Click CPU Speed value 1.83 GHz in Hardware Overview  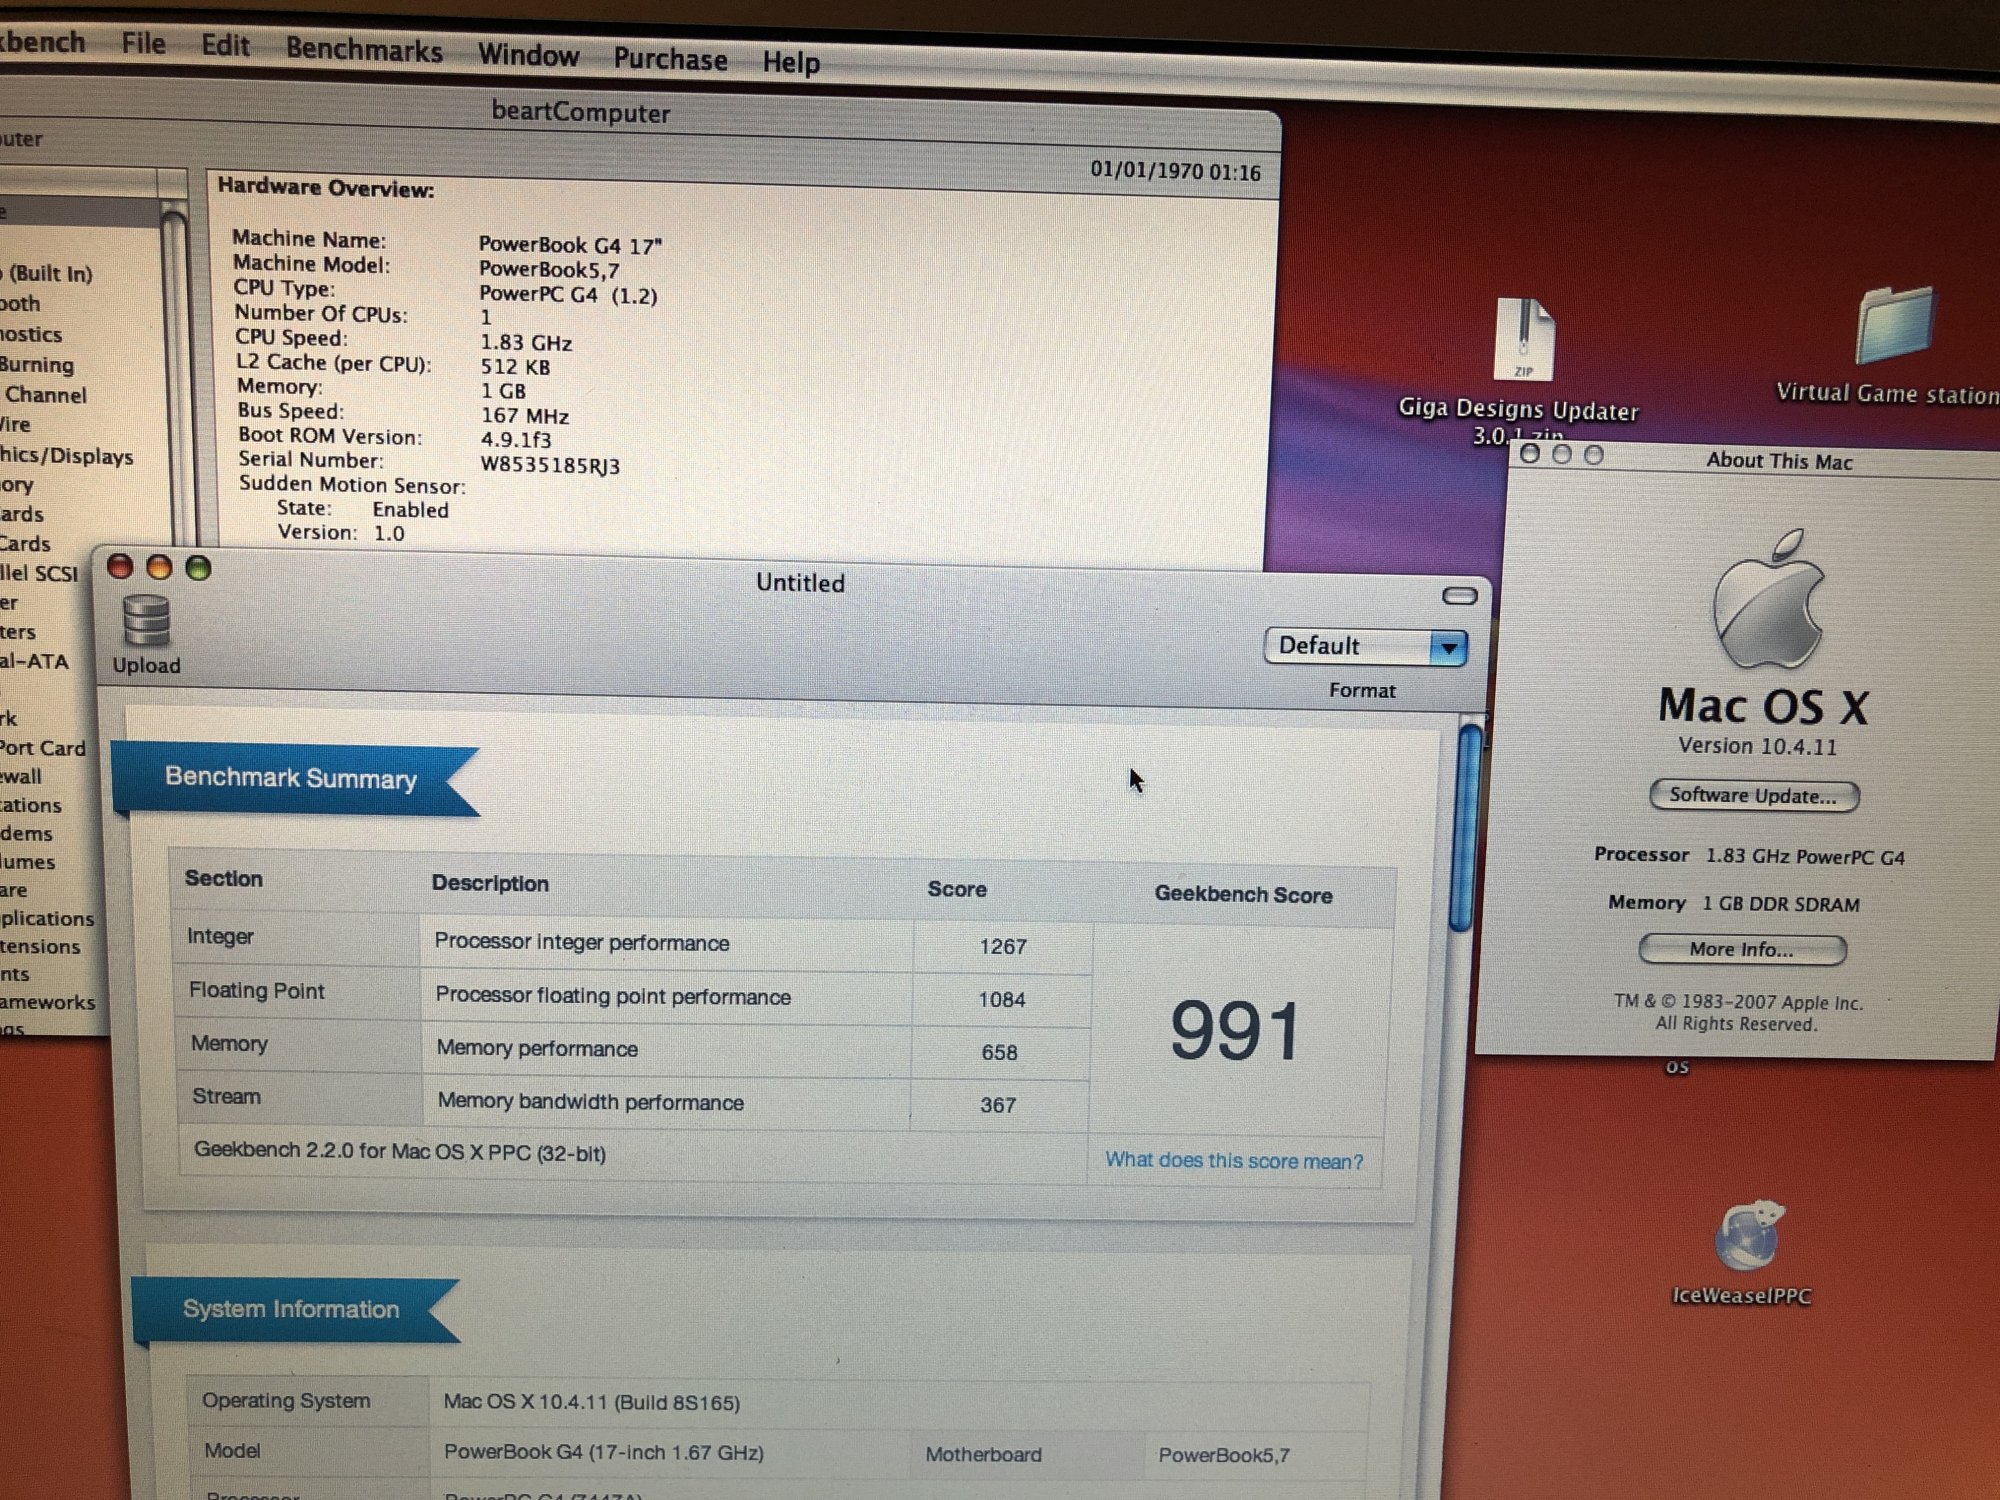click(x=526, y=343)
